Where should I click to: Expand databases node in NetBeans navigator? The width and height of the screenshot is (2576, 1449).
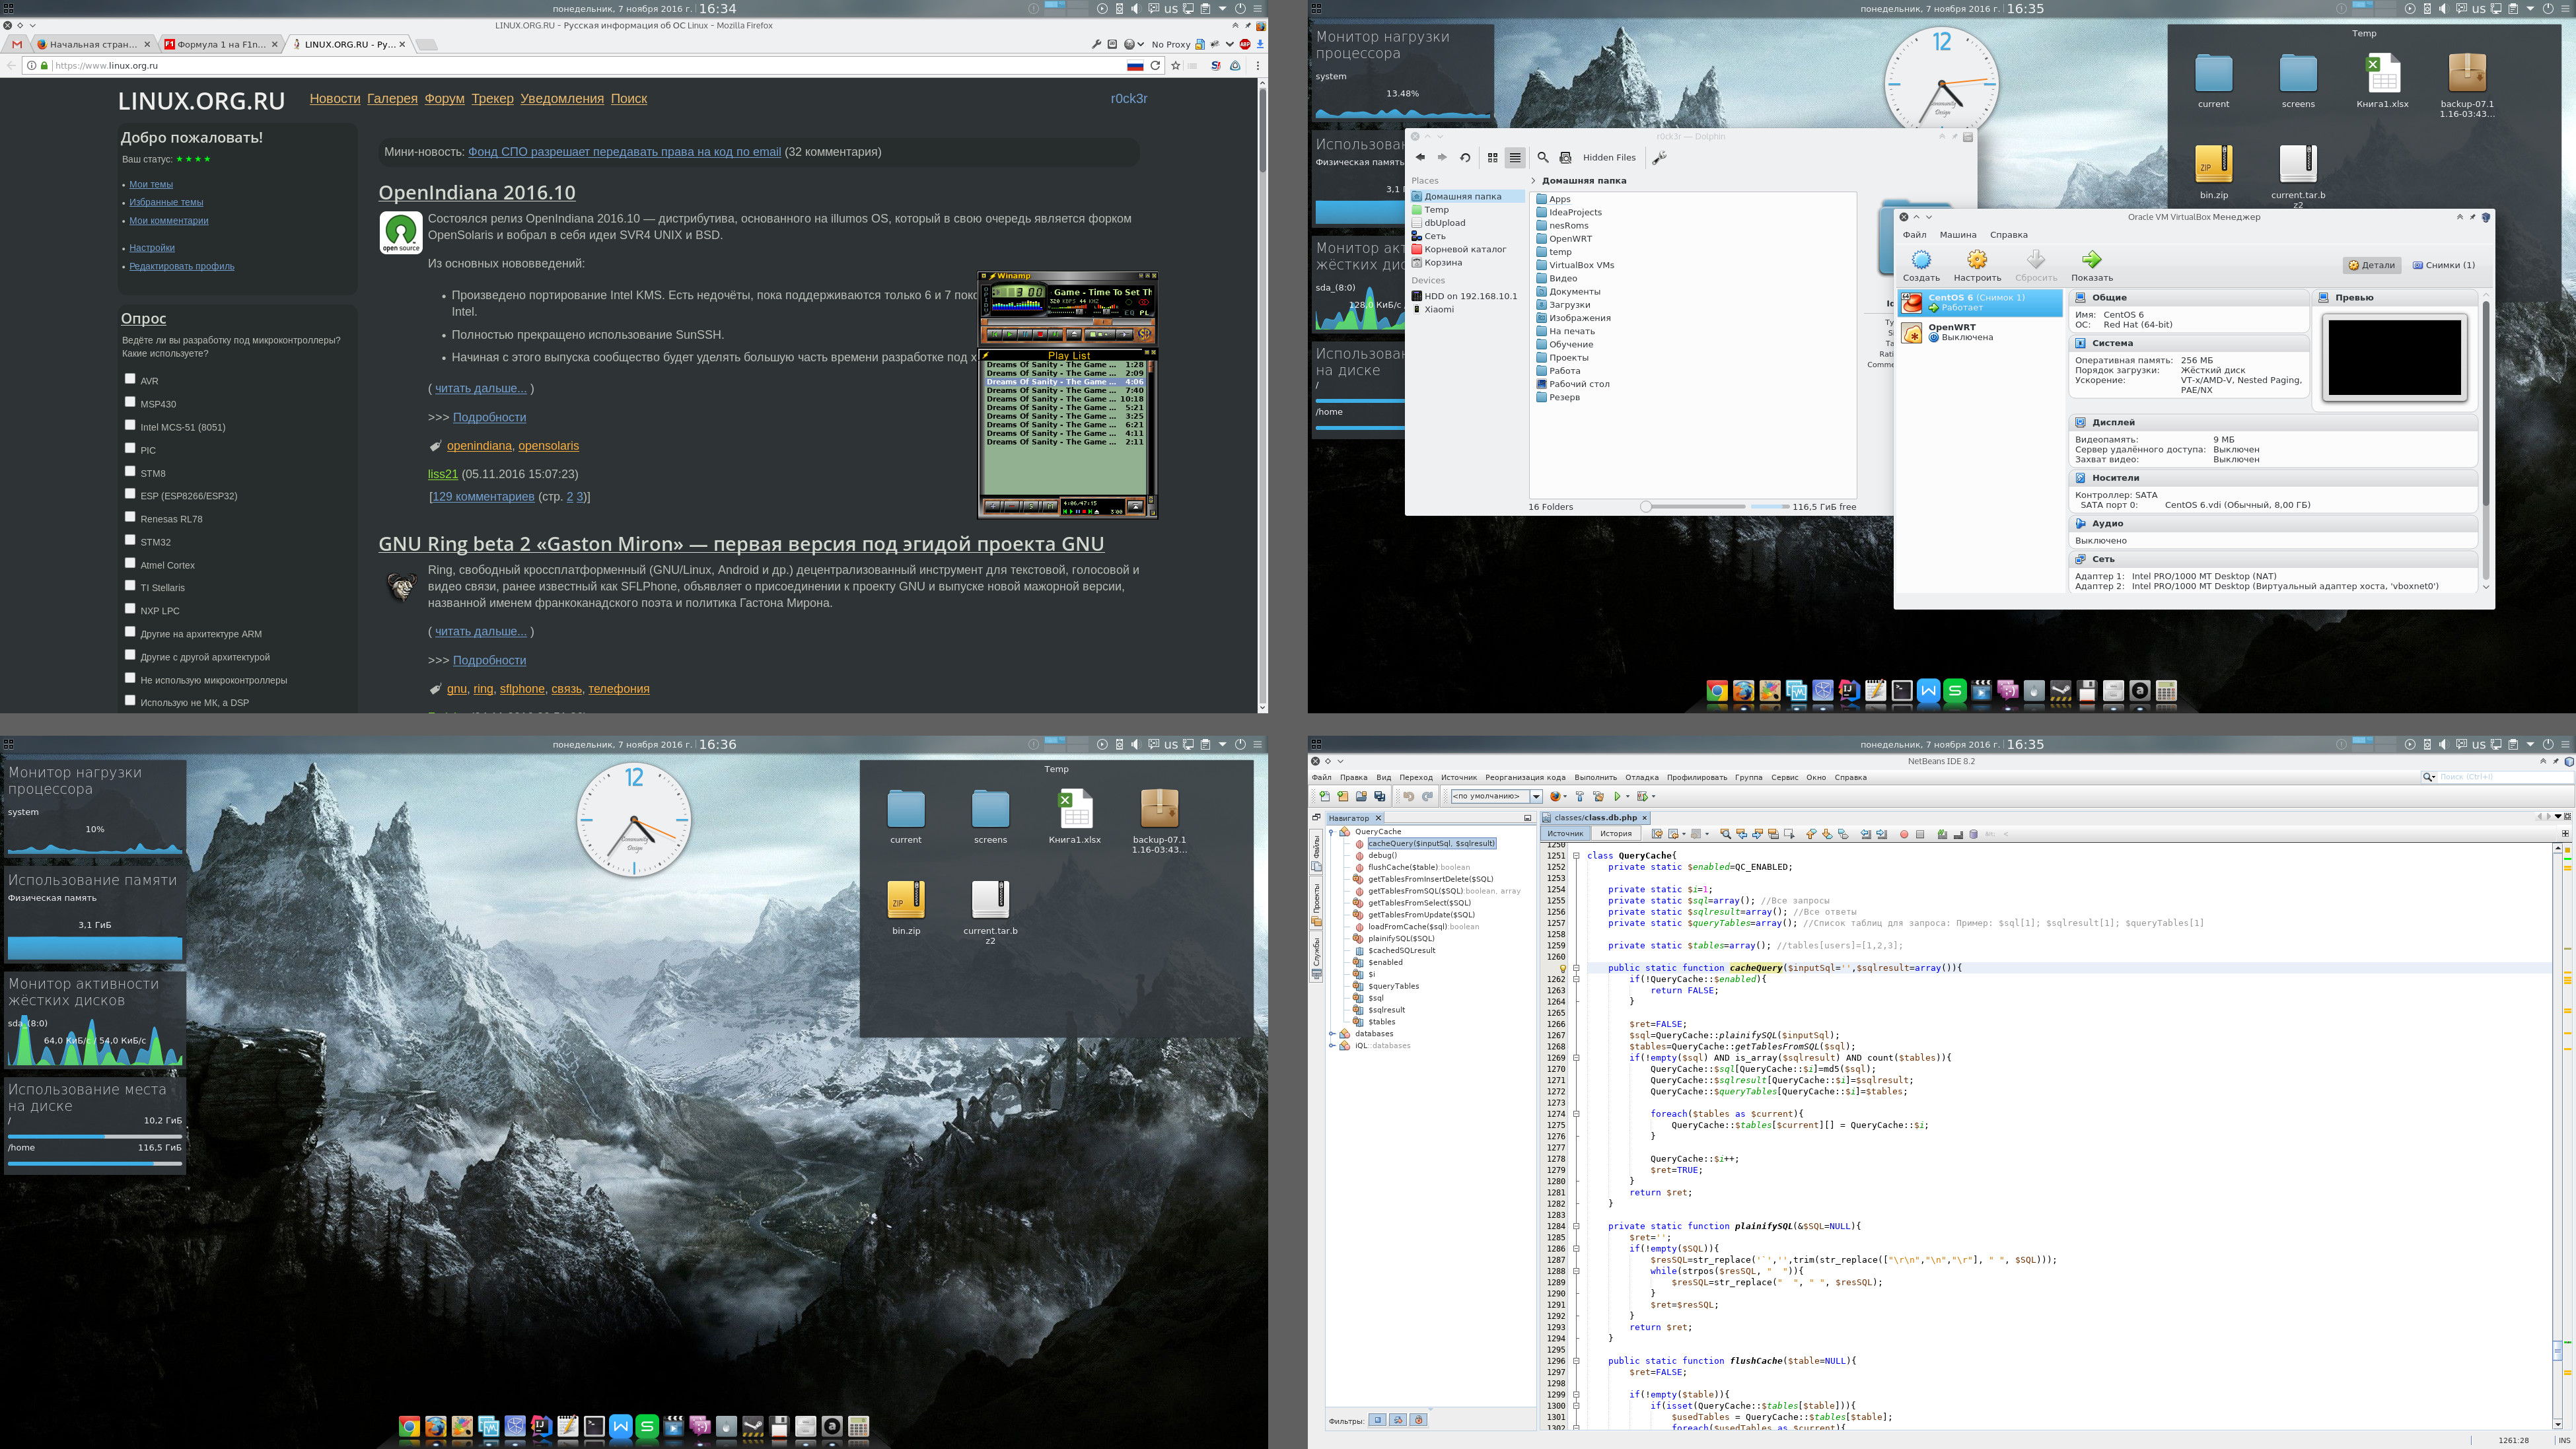(x=1332, y=1034)
